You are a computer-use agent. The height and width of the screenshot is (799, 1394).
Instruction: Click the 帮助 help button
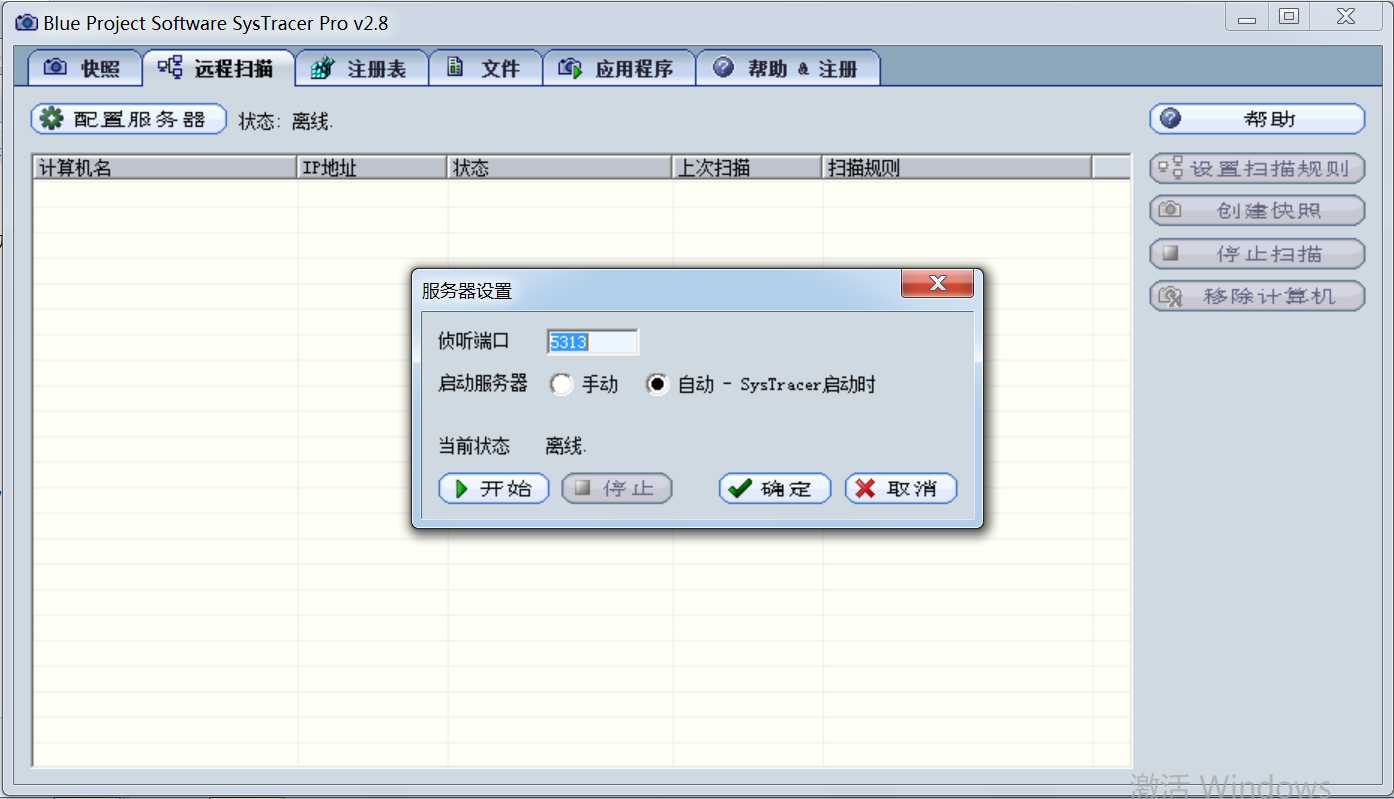point(1257,119)
